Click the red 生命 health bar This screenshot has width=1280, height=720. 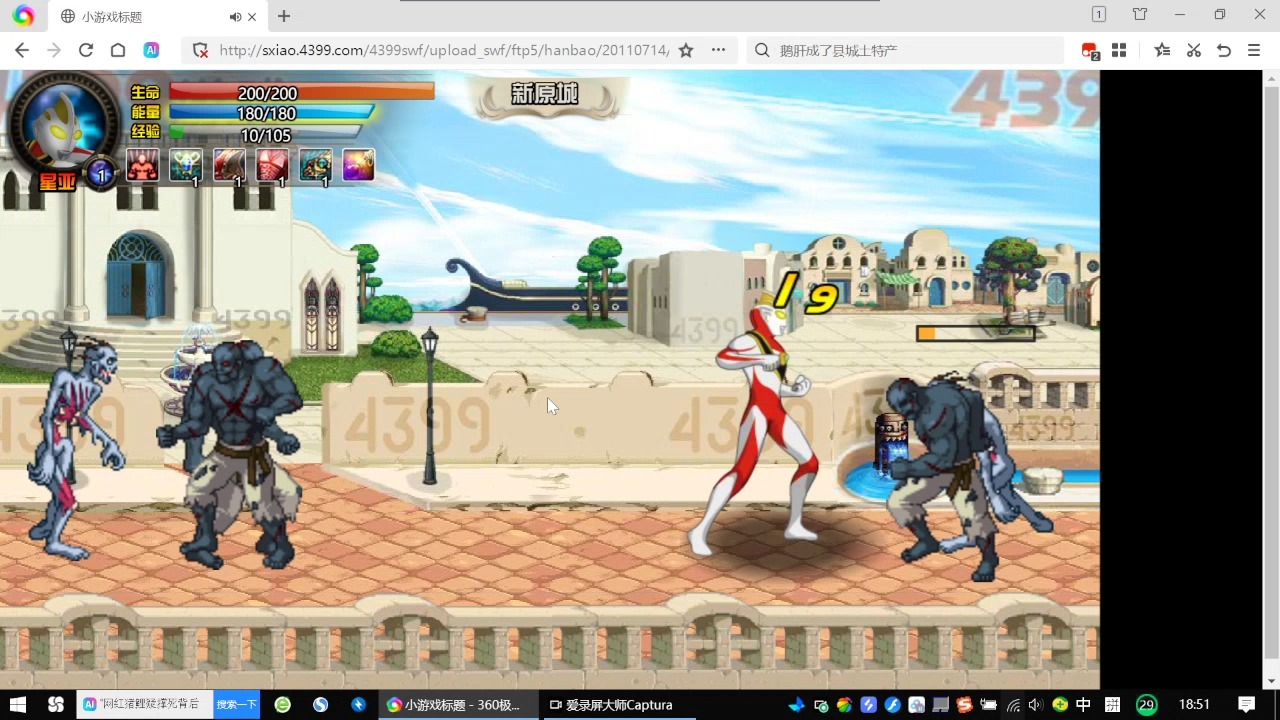301,92
